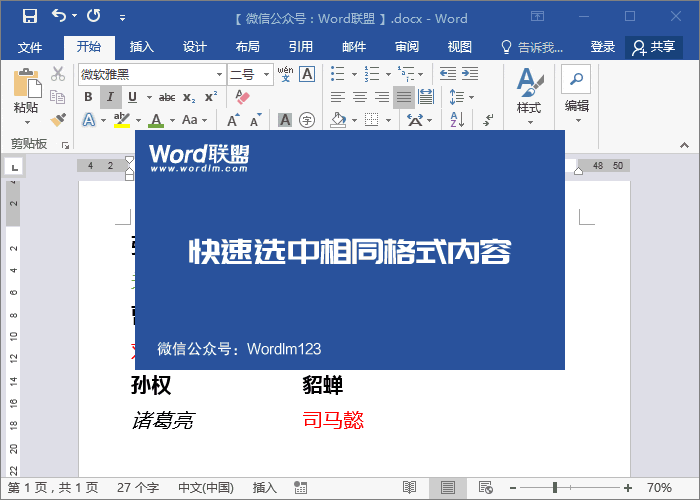Toggle Underline formatting
Screen dimensions: 700x500
[133, 97]
